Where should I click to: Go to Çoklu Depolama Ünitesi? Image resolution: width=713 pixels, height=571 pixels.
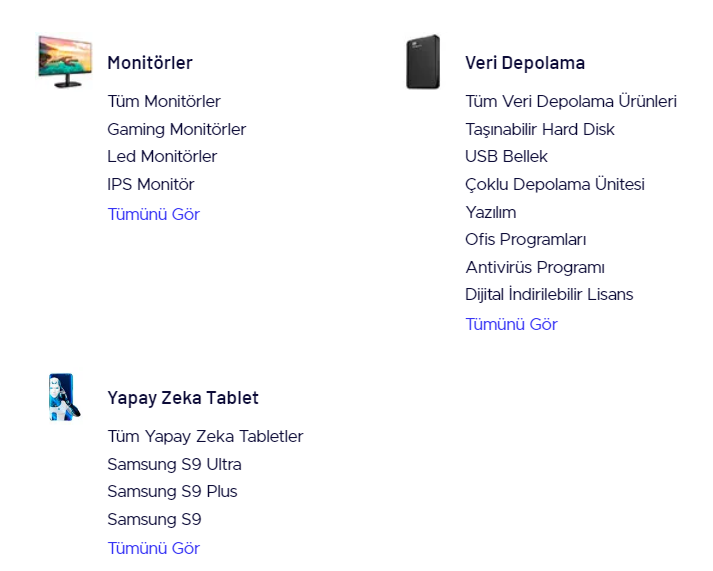(555, 184)
